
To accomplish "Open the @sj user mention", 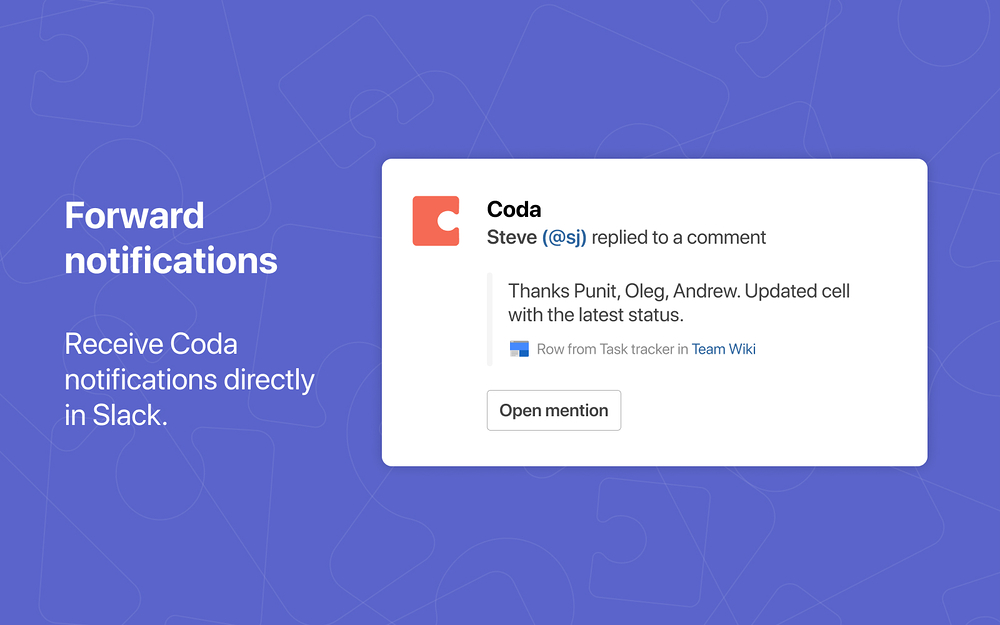I will point(564,237).
